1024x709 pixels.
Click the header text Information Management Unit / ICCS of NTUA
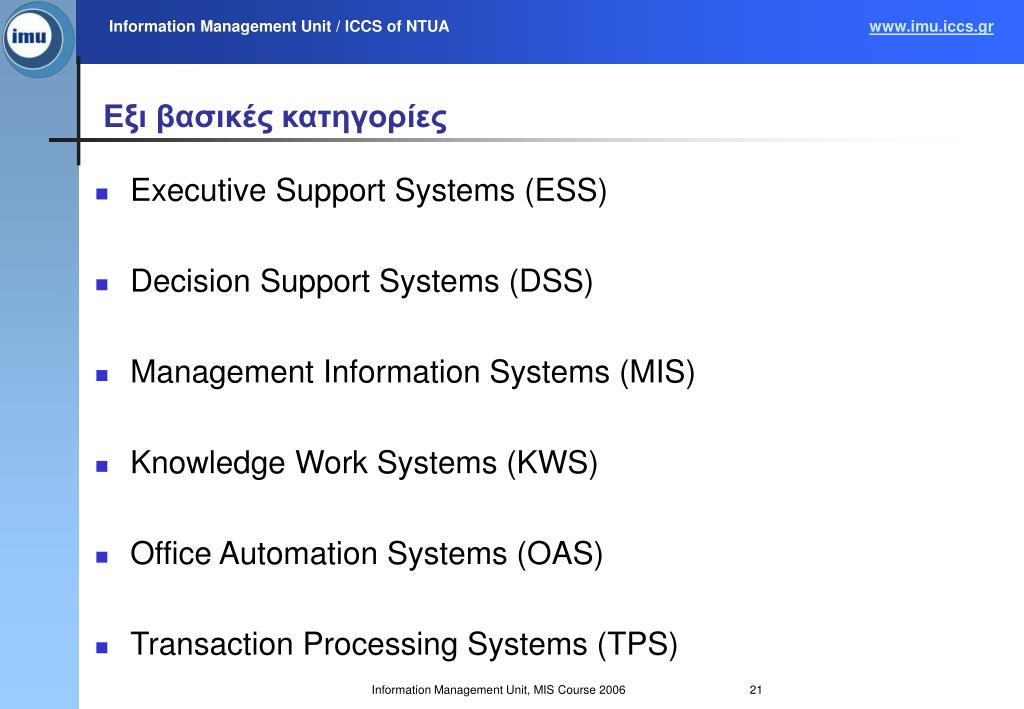tap(279, 27)
